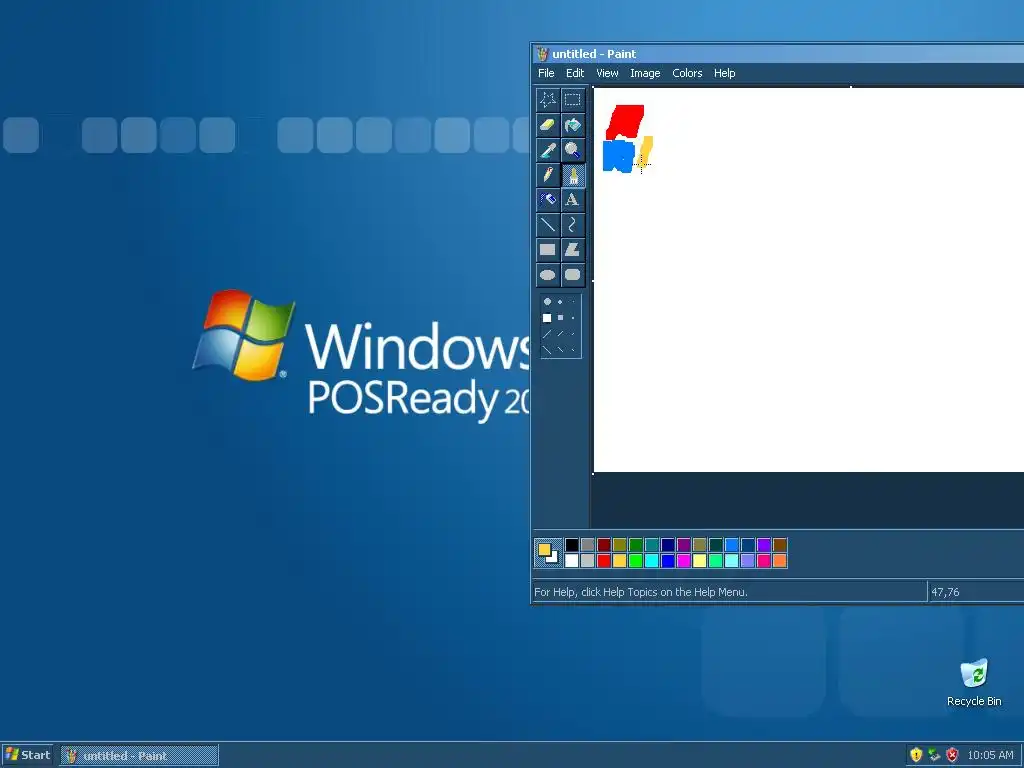This screenshot has height=768, width=1024.
Task: Select the rectangular Select tool
Action: (x=572, y=100)
